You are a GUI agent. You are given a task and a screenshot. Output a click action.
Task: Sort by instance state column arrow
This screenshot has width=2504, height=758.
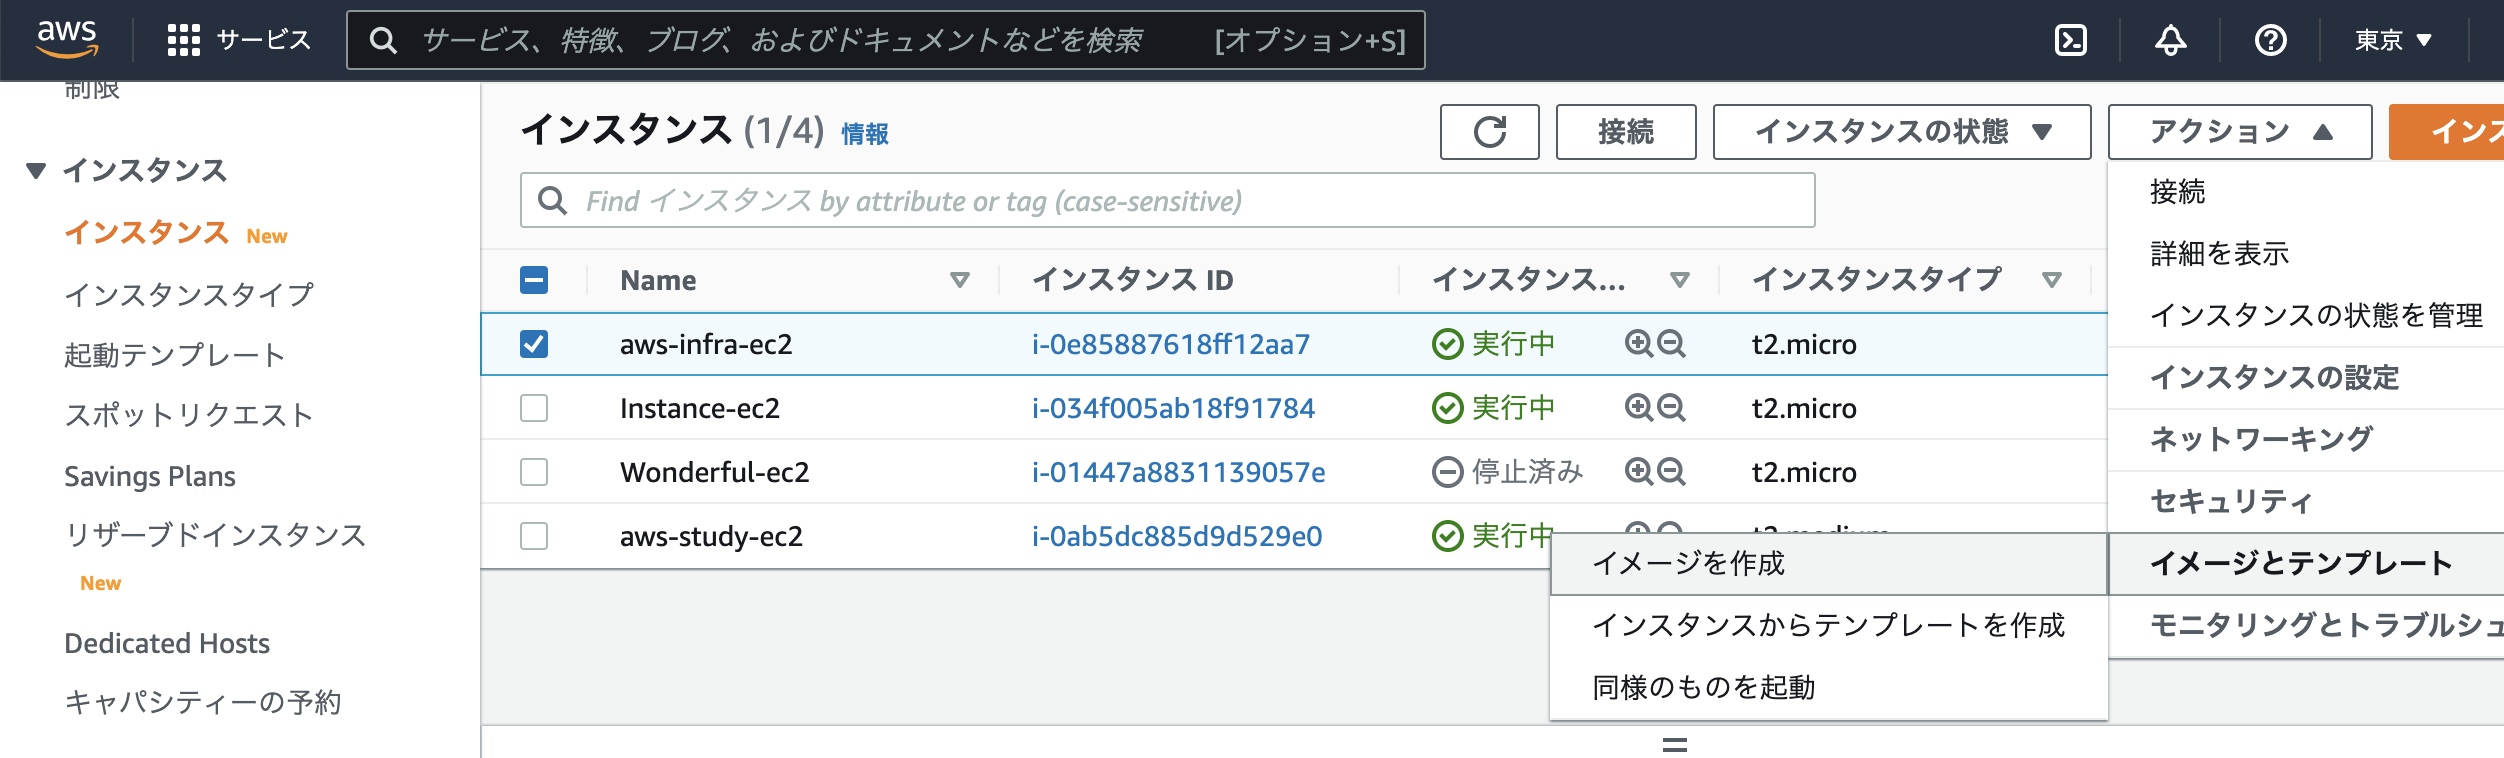(x=1680, y=280)
